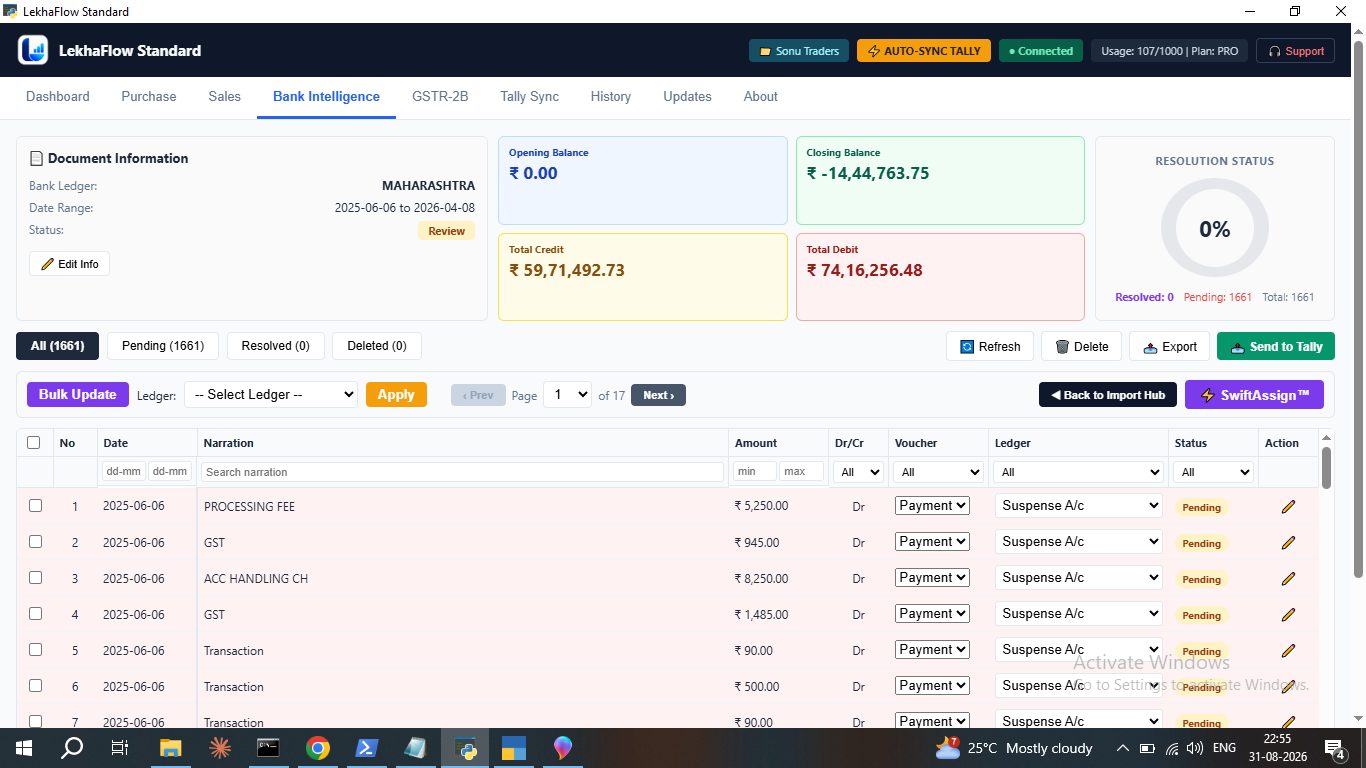Toggle the select-all header checkbox
The height and width of the screenshot is (768, 1366).
tap(34, 443)
